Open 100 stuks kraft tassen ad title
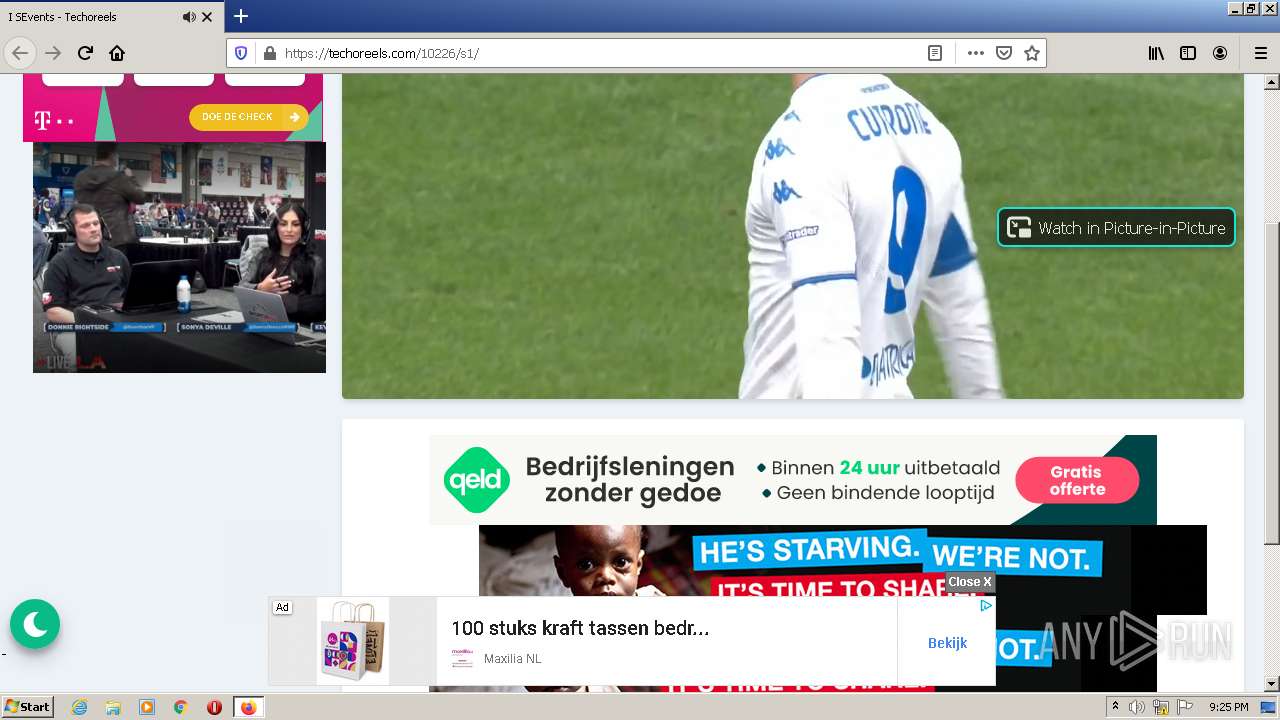The width and height of the screenshot is (1280, 720). [x=580, y=628]
